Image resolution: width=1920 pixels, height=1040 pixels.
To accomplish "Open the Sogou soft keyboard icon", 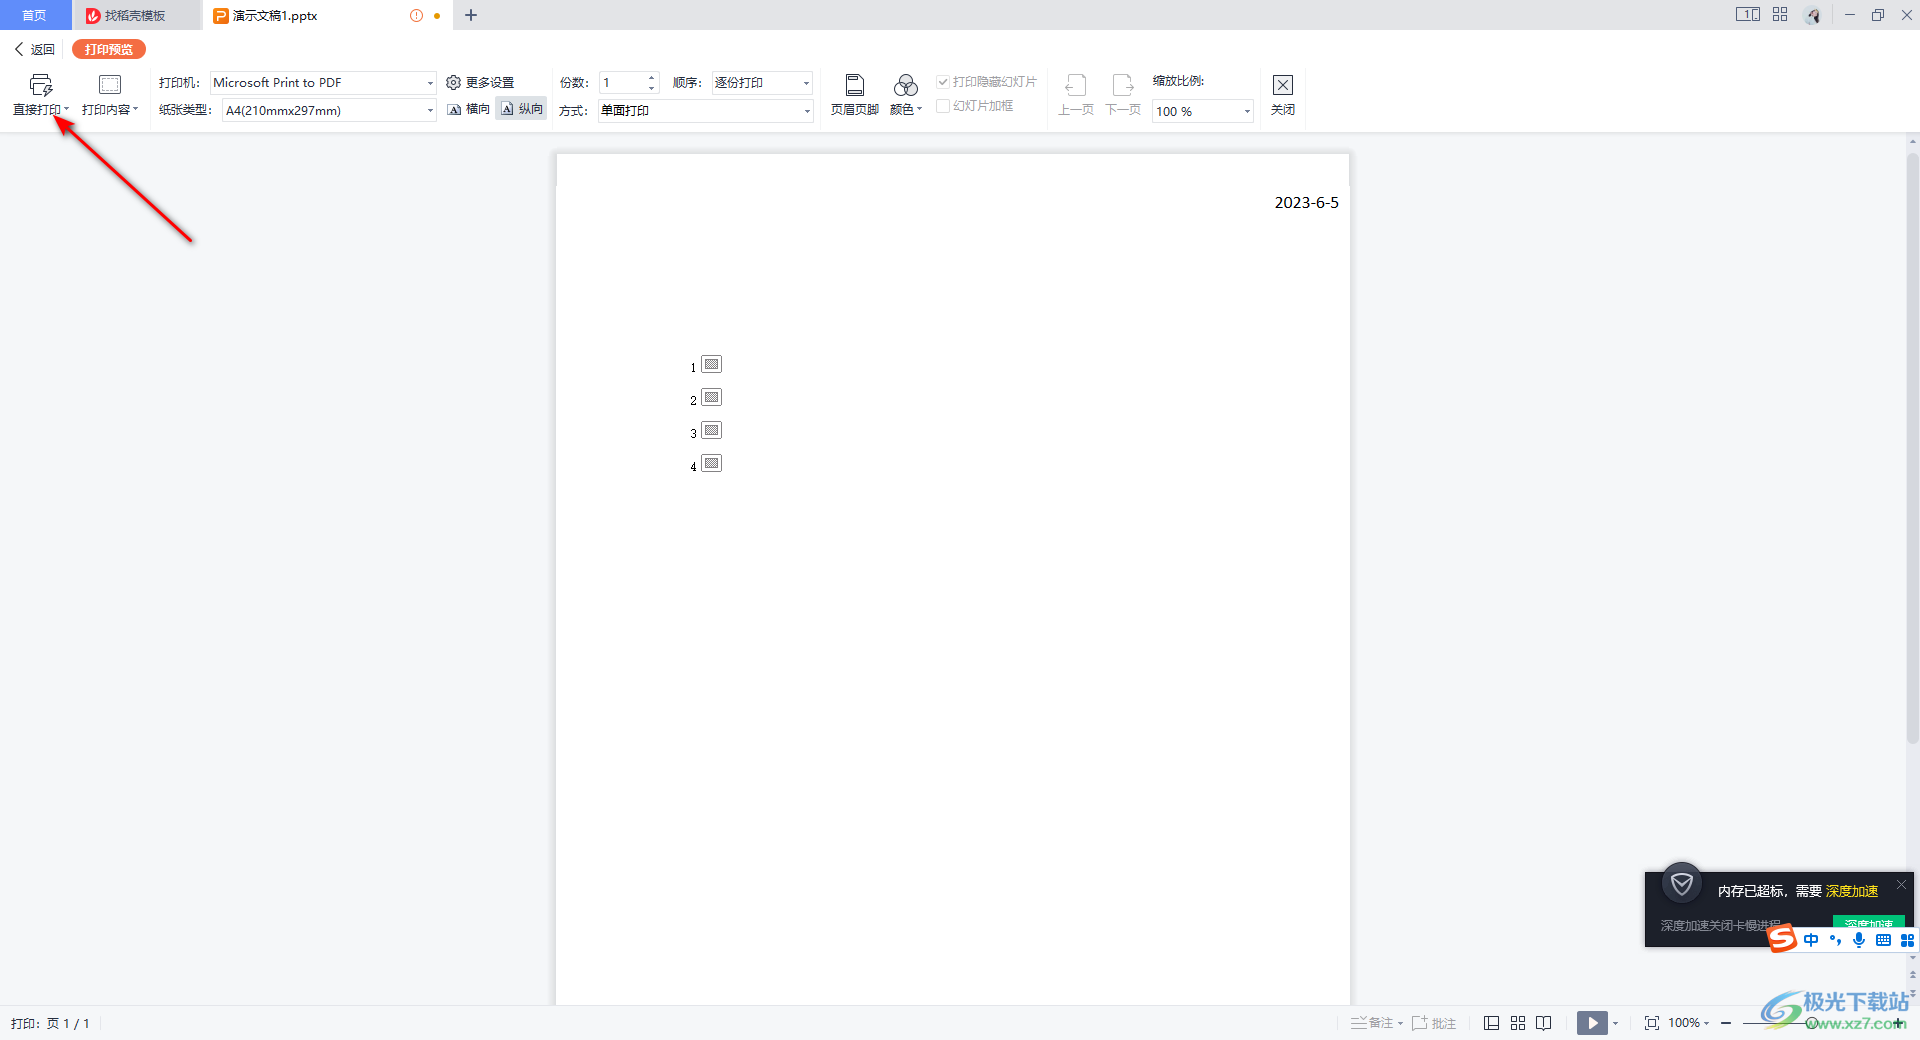I will click(x=1884, y=940).
